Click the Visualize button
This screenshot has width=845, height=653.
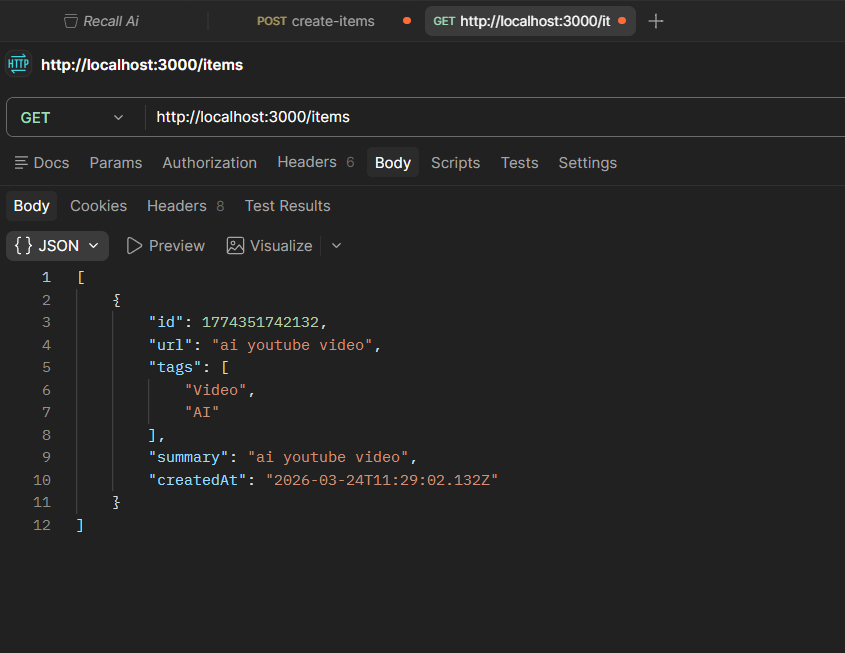pyautogui.click(x=269, y=246)
